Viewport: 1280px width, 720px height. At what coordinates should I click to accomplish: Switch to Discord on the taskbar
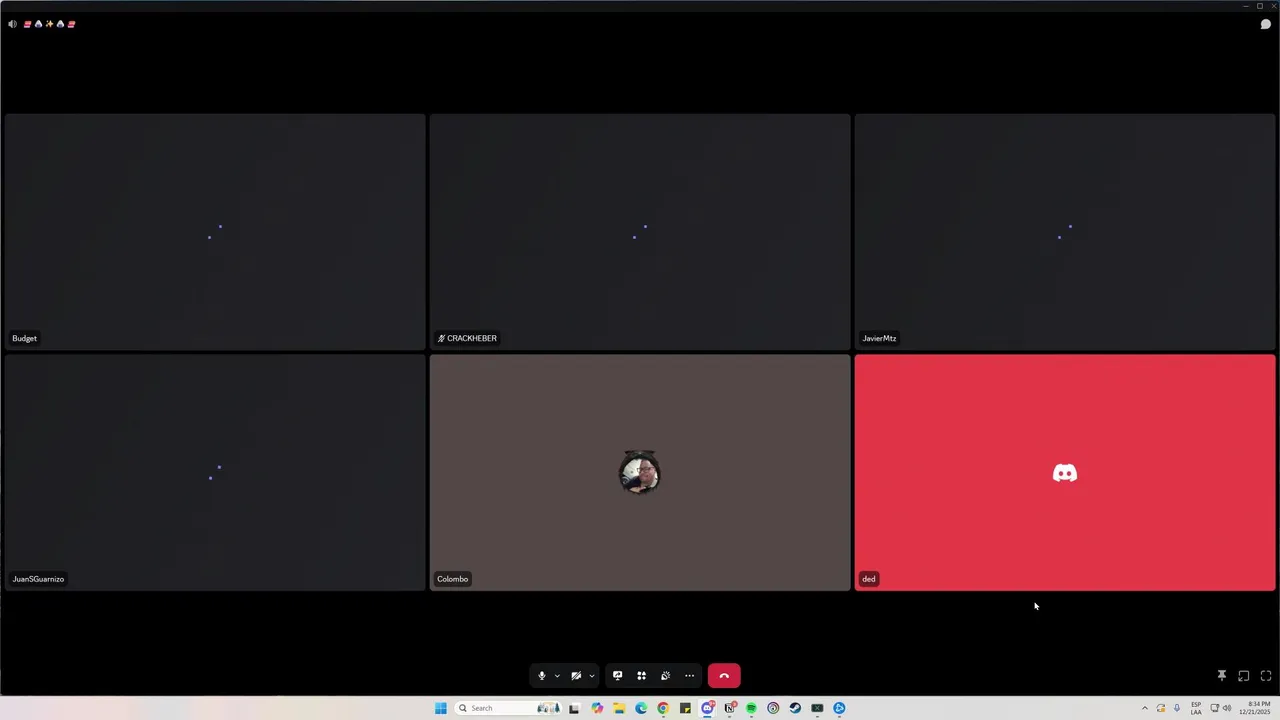(708, 708)
